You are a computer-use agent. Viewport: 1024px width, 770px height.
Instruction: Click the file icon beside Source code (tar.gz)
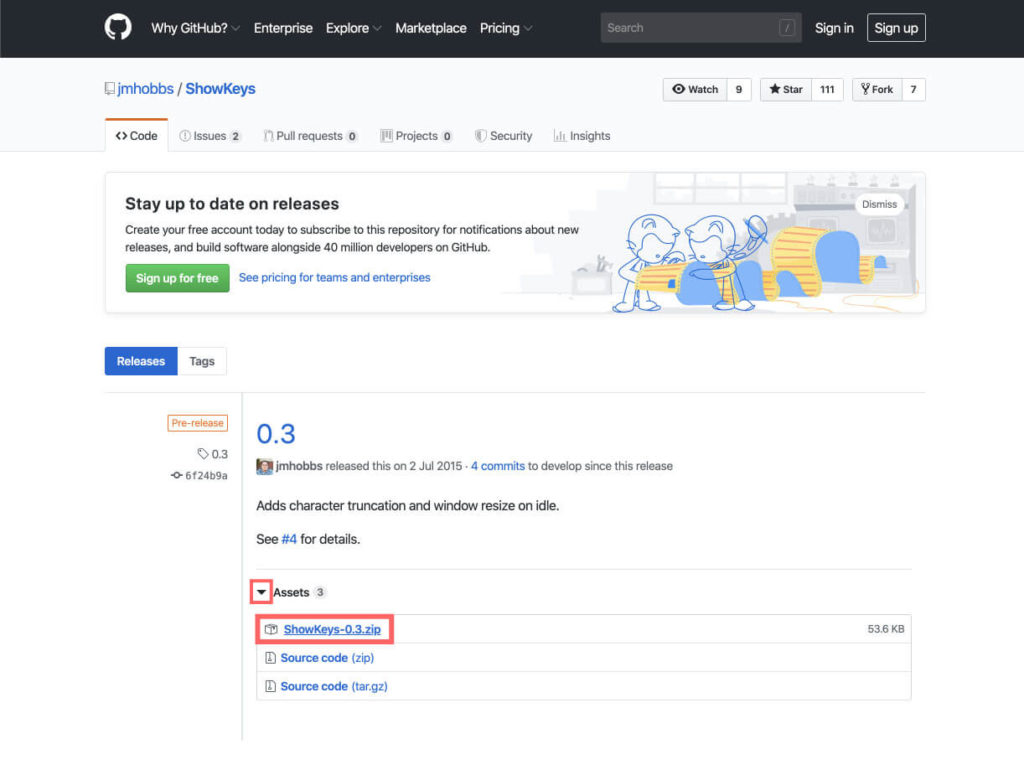(x=270, y=686)
